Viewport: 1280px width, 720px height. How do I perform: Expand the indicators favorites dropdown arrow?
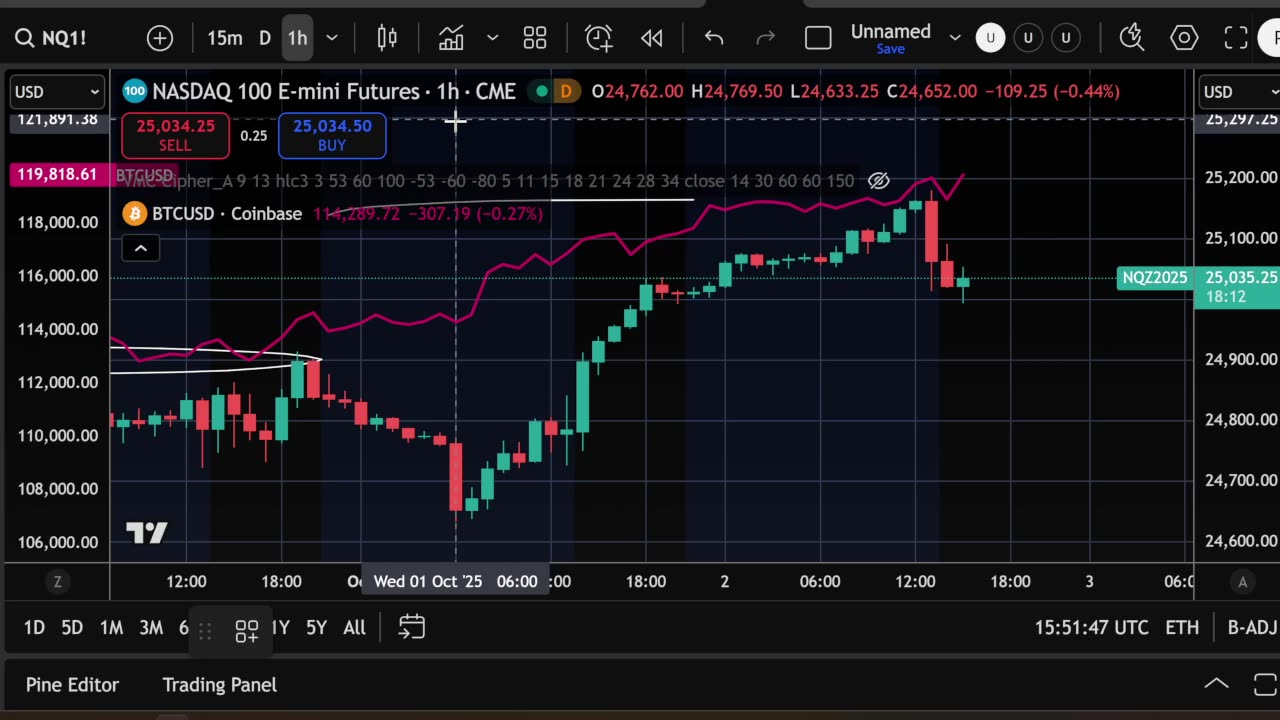[x=492, y=38]
